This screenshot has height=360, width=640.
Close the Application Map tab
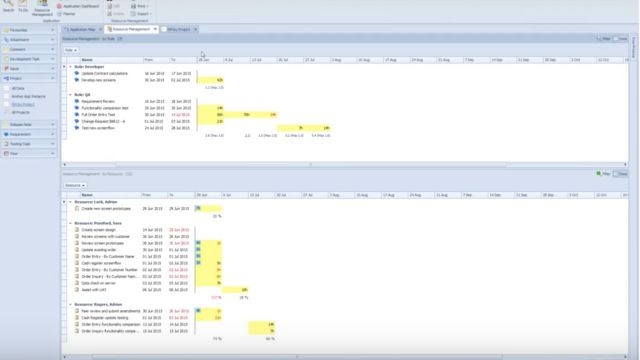100,29
